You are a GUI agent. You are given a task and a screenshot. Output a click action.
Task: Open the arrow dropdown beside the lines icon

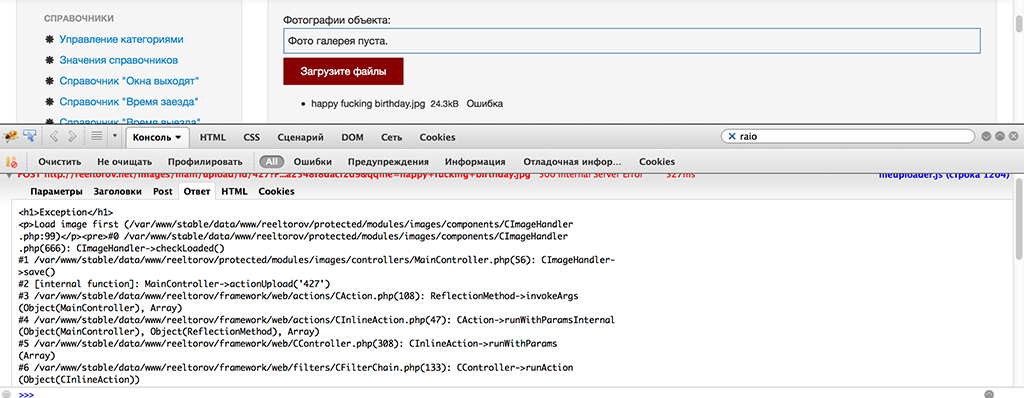pos(114,137)
